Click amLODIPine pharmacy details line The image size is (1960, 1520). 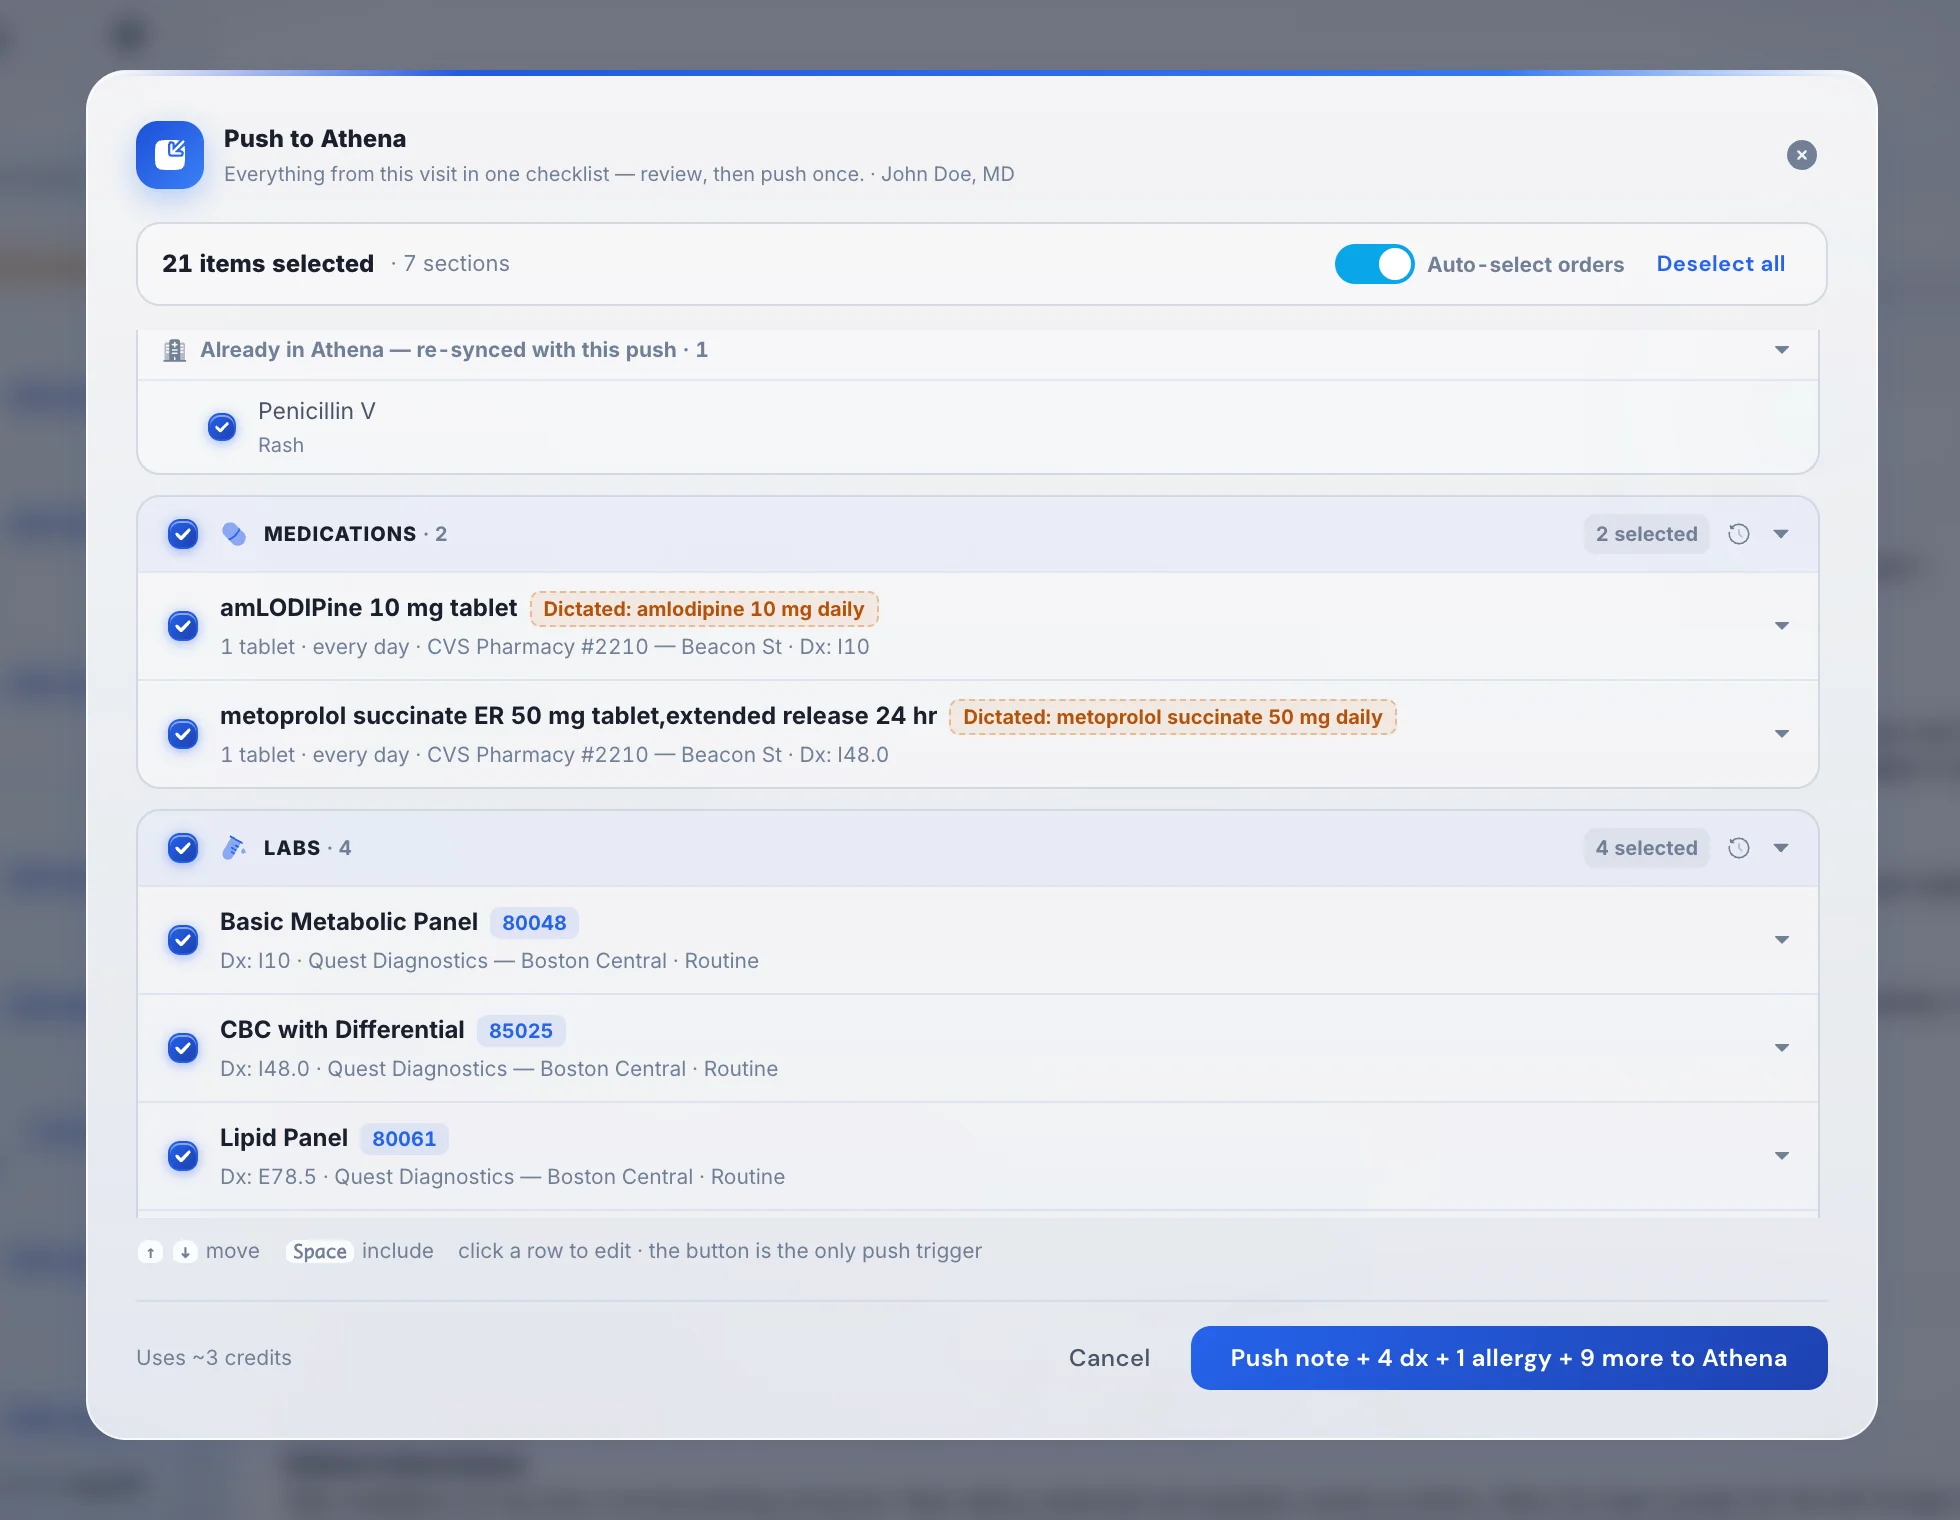545,647
